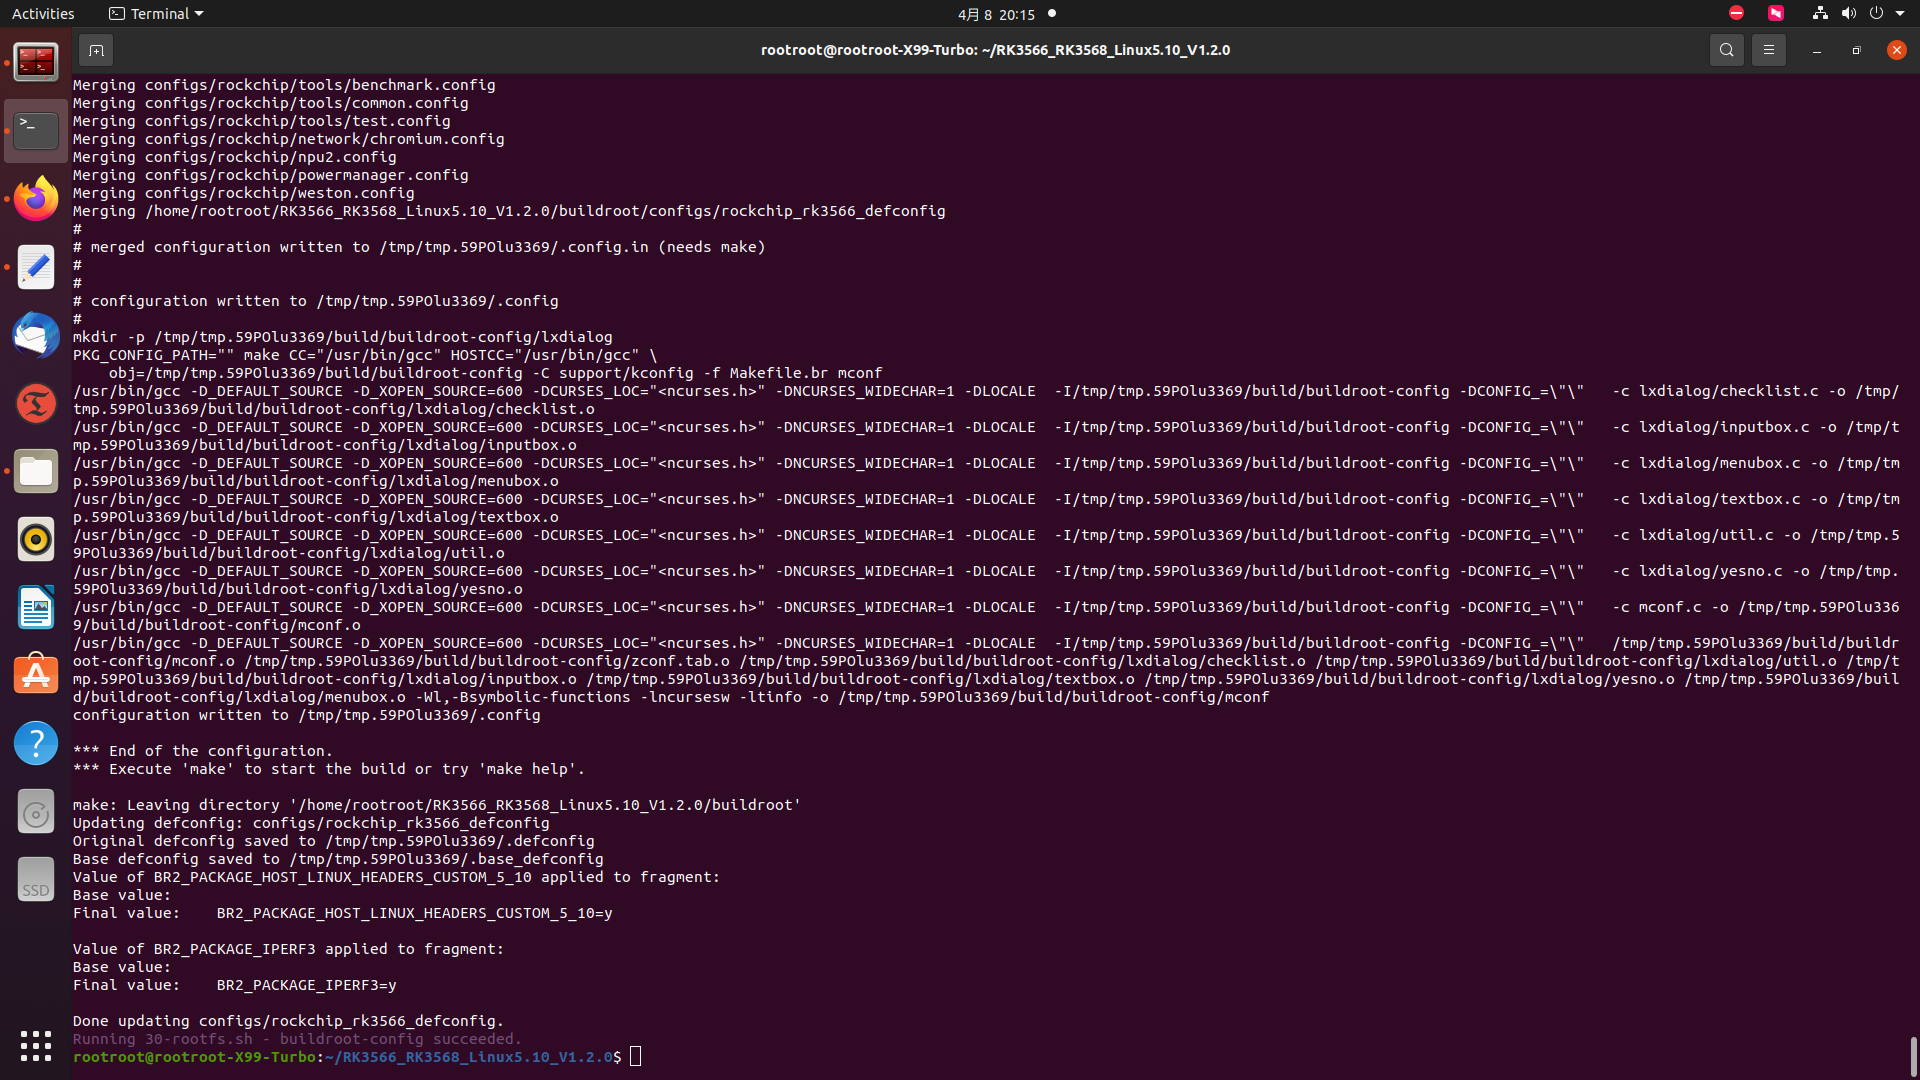This screenshot has height=1080, width=1920.
Task: Open the Files manager from the dock
Action: pyautogui.click(x=36, y=471)
